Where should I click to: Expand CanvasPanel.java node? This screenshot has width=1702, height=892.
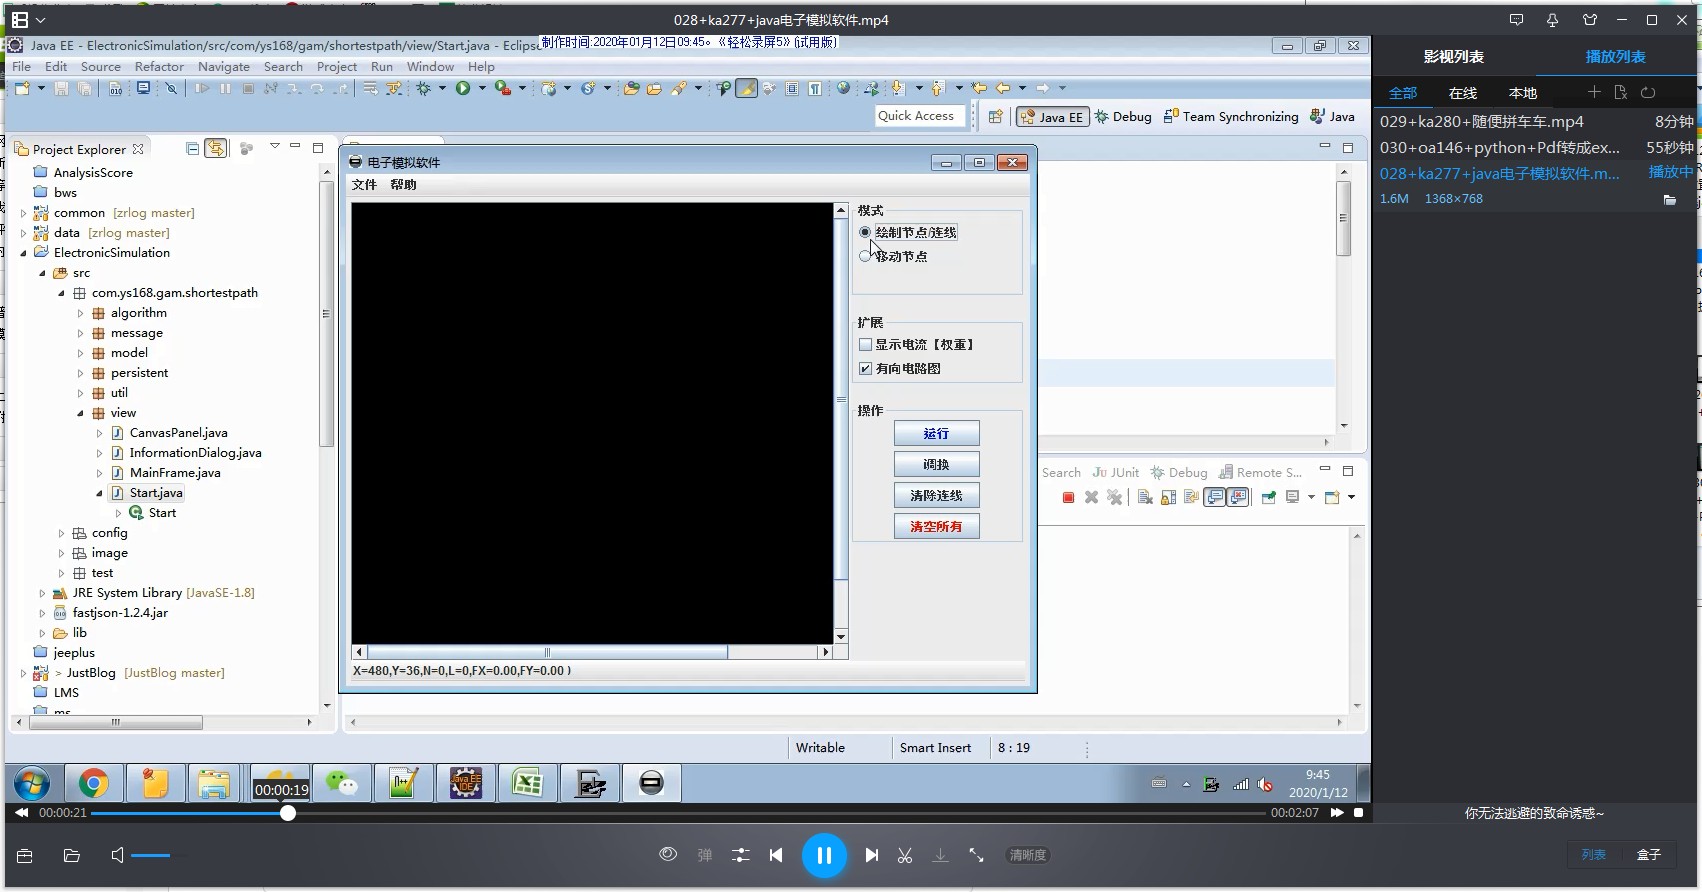coord(99,433)
